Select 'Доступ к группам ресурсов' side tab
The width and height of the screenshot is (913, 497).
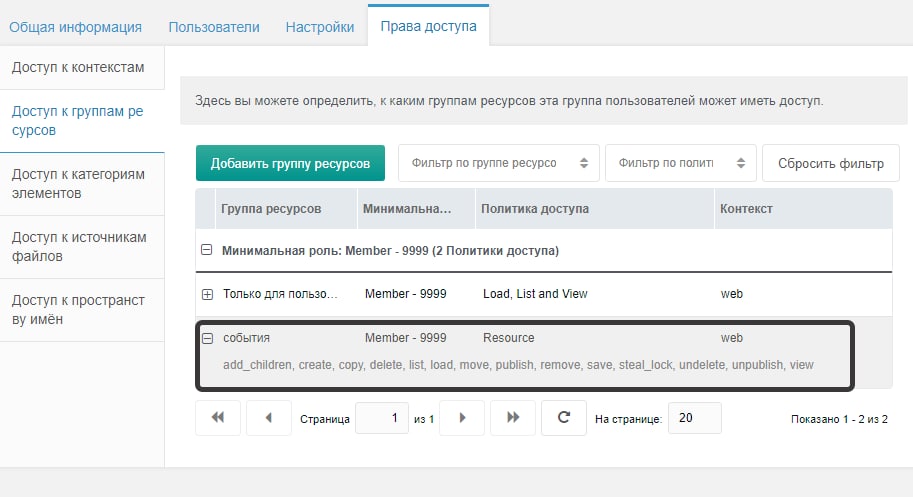(82, 120)
